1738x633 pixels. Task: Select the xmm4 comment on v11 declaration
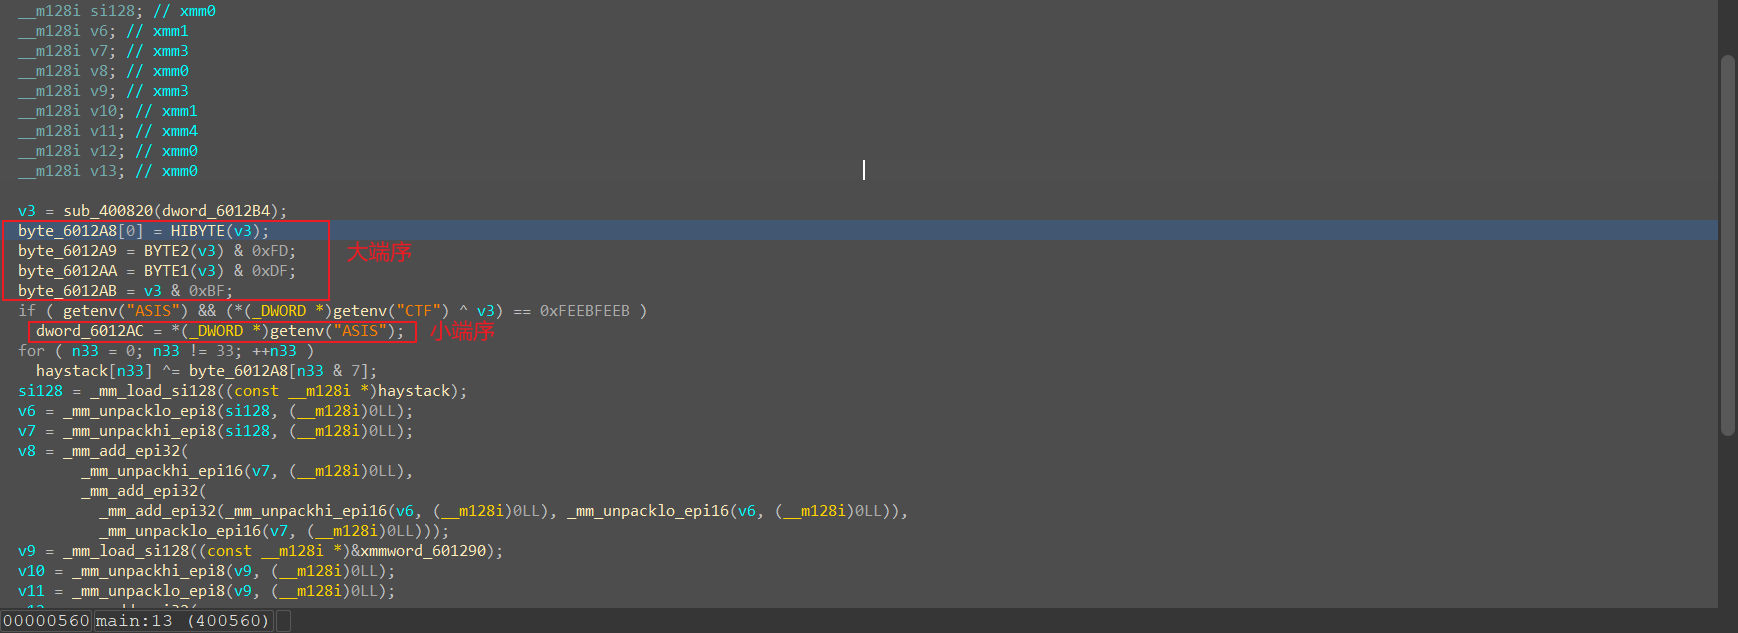pyautogui.click(x=166, y=131)
